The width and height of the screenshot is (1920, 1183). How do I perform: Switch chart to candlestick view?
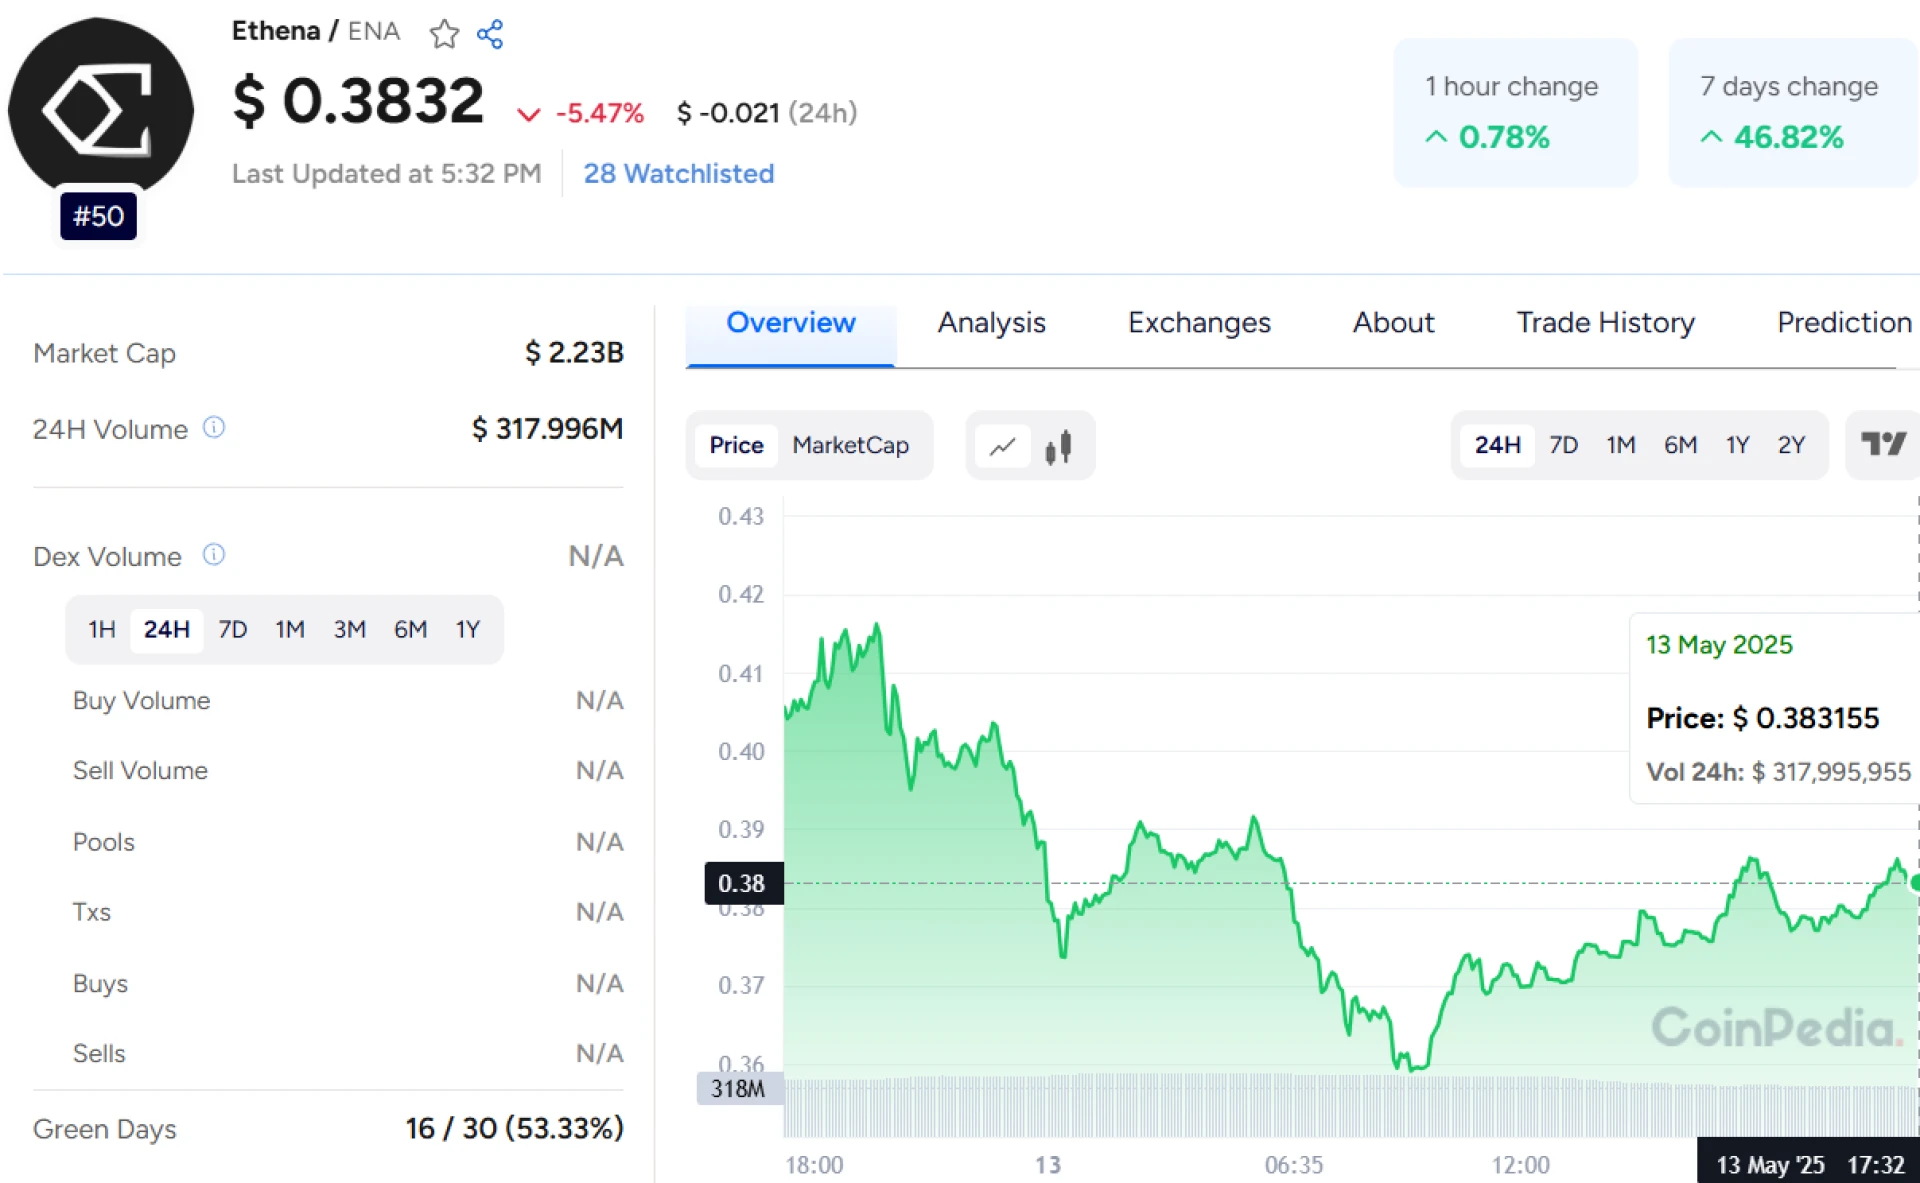1058,446
